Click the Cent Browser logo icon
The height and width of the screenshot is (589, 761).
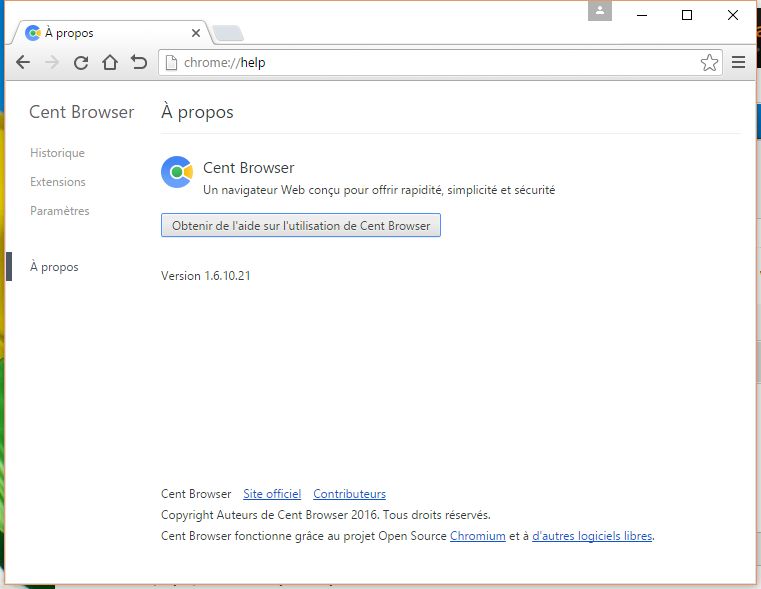[x=177, y=172]
